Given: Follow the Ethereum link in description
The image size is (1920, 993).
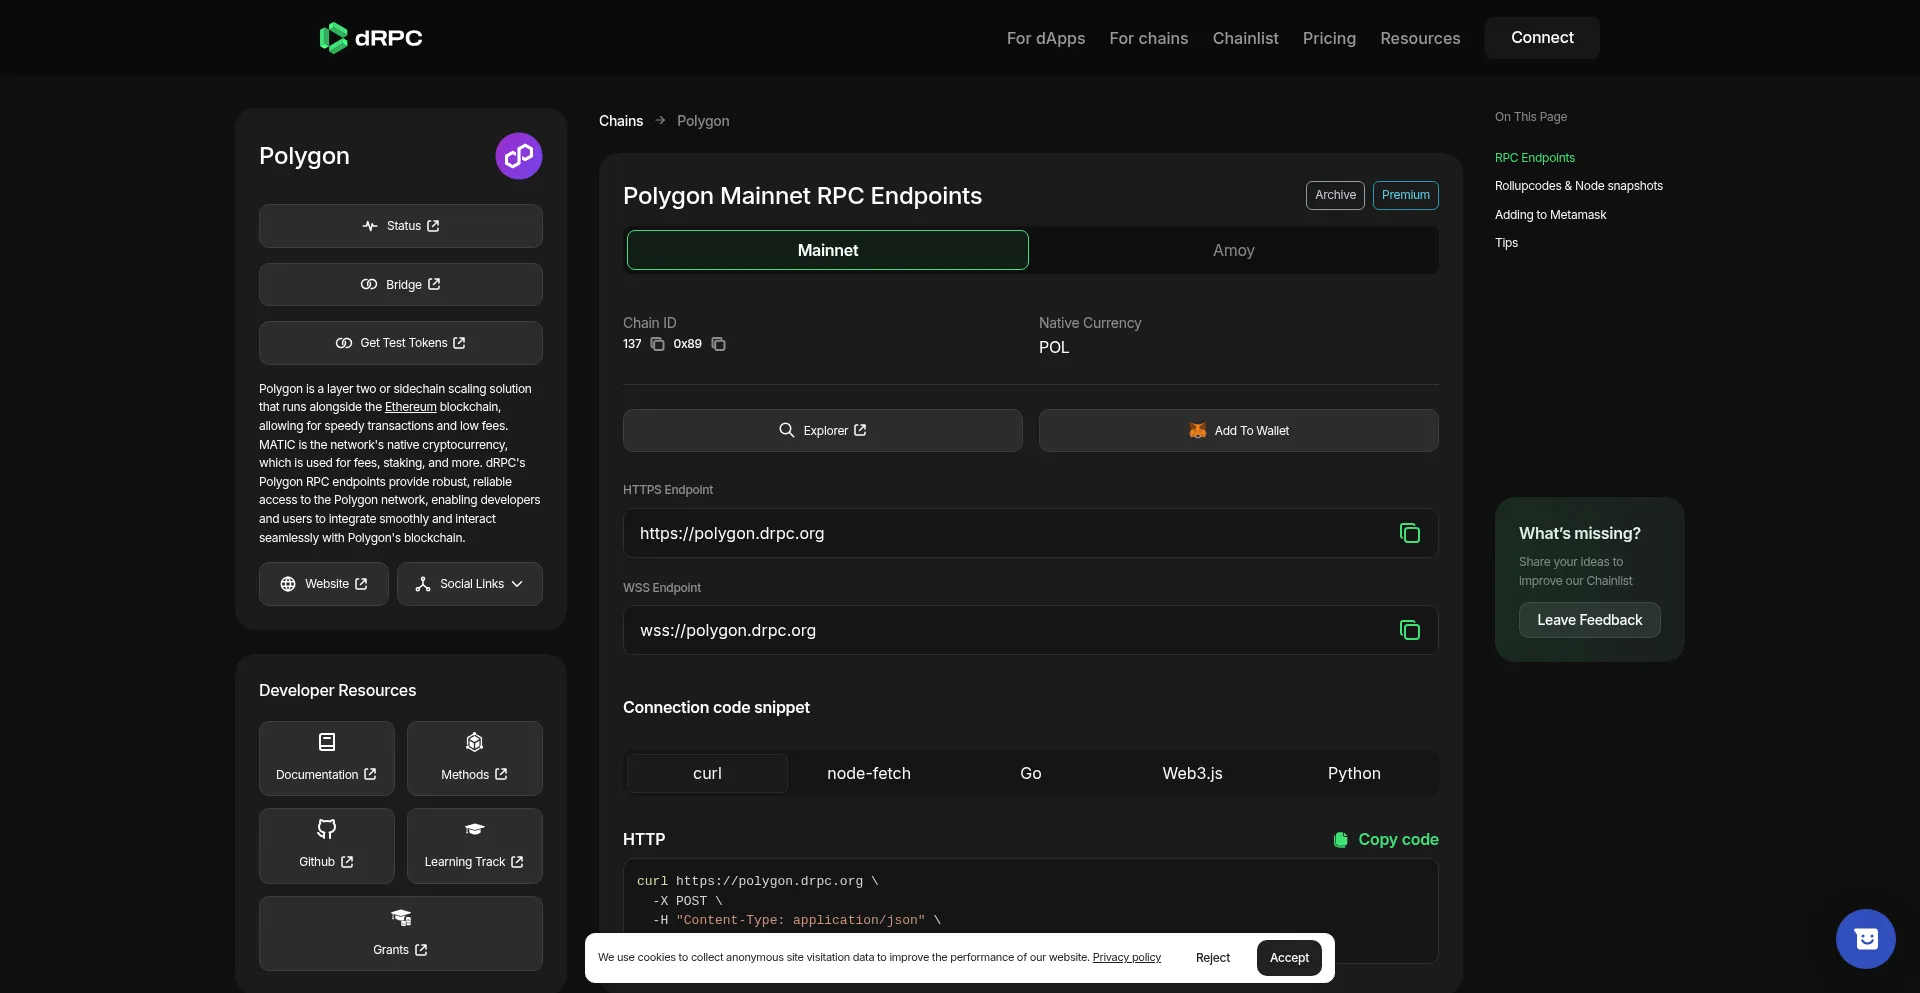Looking at the screenshot, I should [x=411, y=407].
